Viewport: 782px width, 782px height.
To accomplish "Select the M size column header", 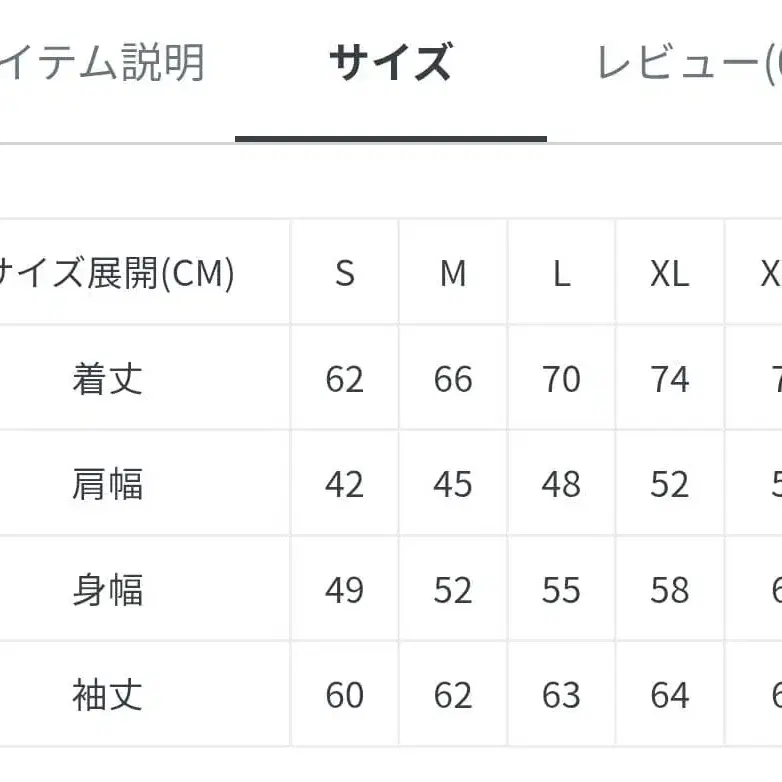I will pos(453,273).
